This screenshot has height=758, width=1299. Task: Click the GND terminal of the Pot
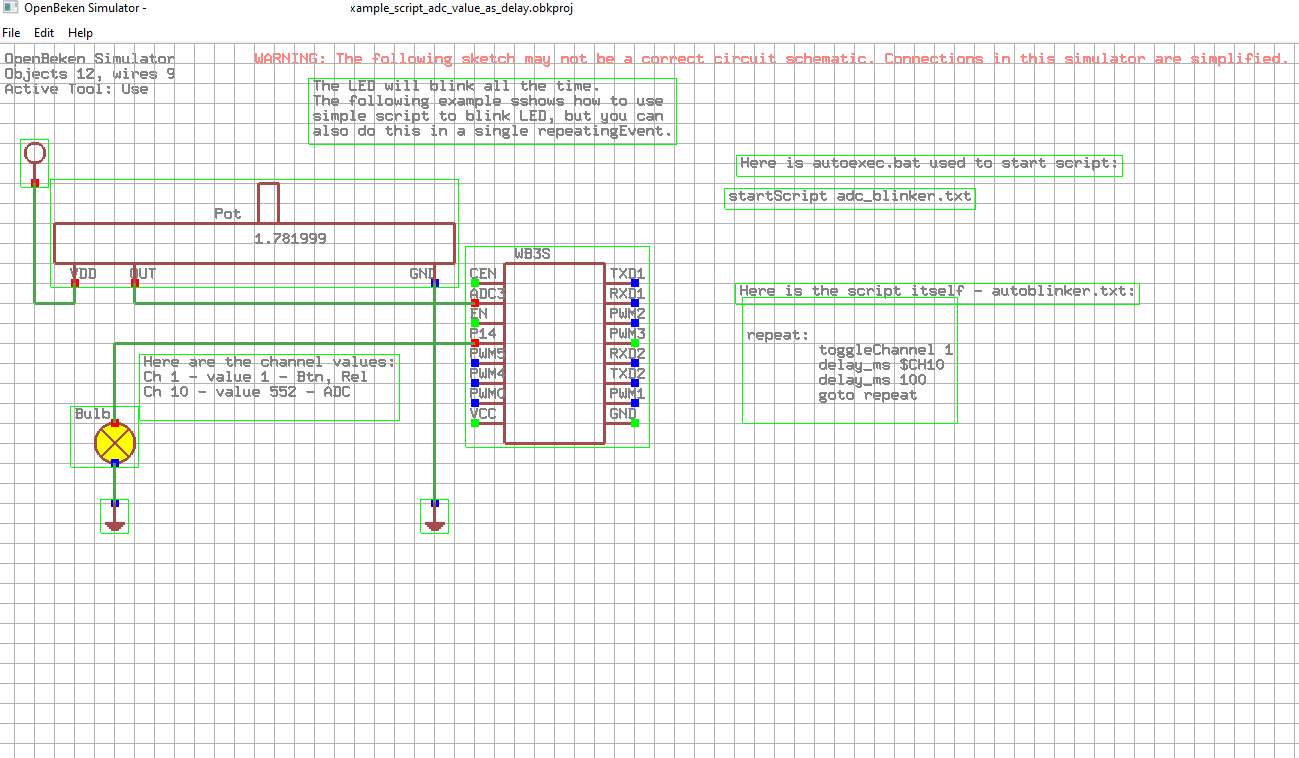point(434,282)
